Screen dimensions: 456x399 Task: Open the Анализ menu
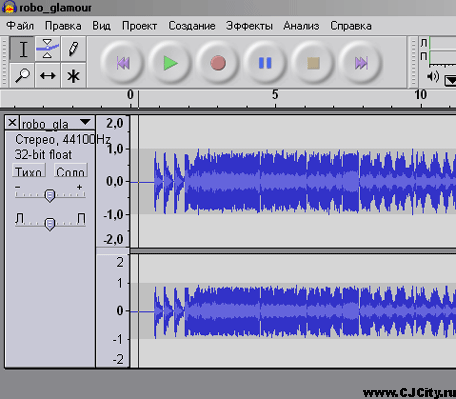tap(301, 26)
